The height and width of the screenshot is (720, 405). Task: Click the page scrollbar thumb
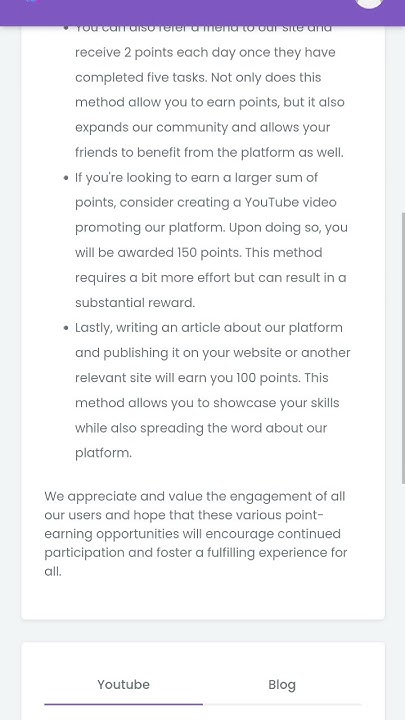403,348
